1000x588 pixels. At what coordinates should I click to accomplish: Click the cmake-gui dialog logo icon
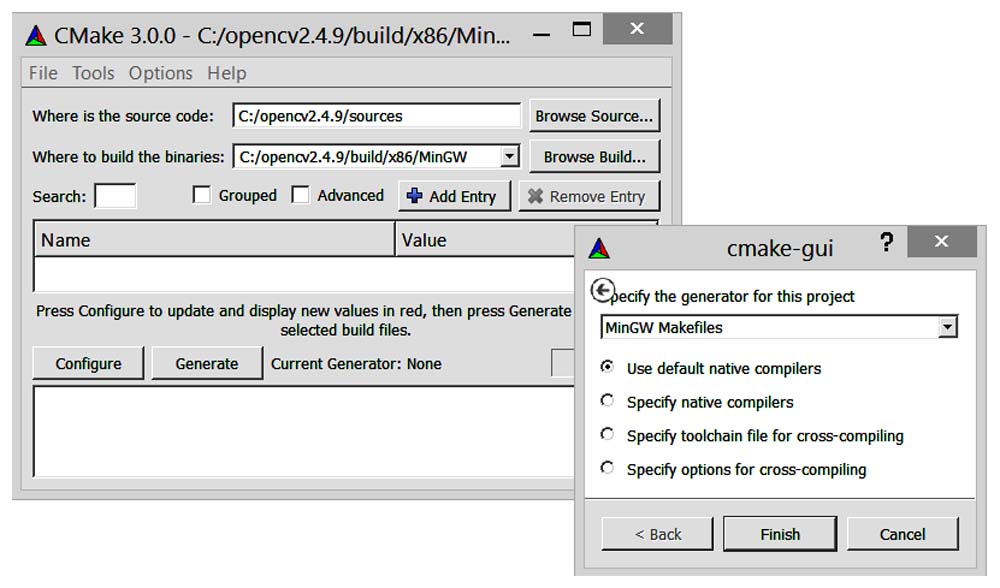(599, 248)
